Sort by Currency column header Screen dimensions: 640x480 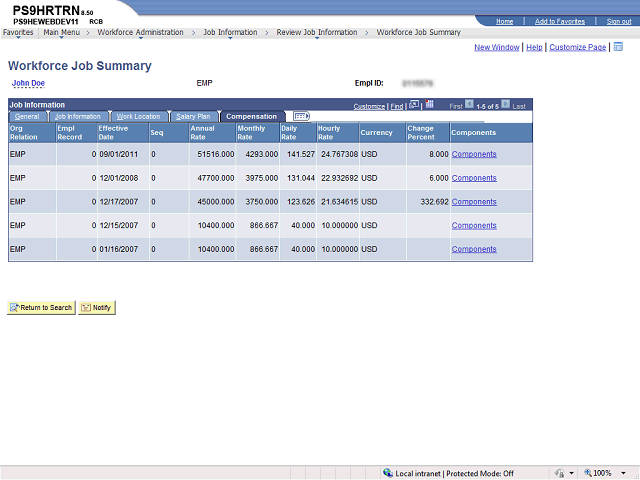[376, 133]
